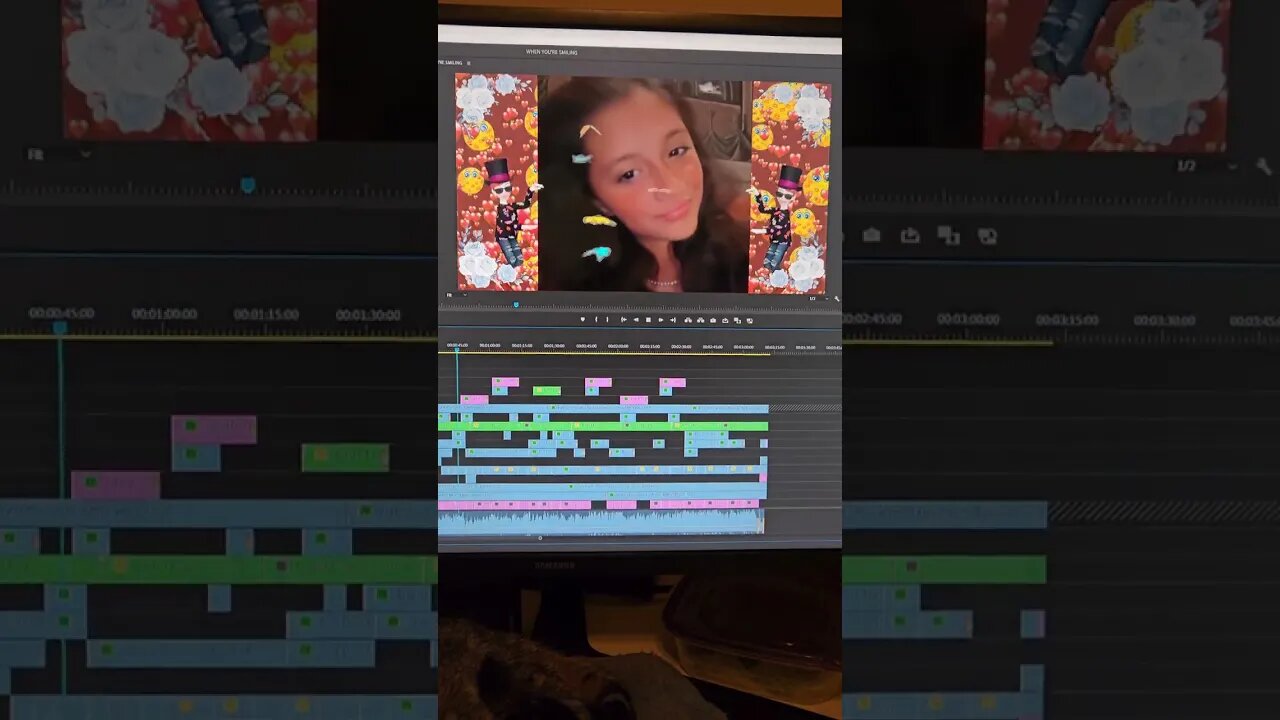Viewport: 1280px width, 720px height.
Task: Select the long green clip spanning timeline
Action: (603, 426)
